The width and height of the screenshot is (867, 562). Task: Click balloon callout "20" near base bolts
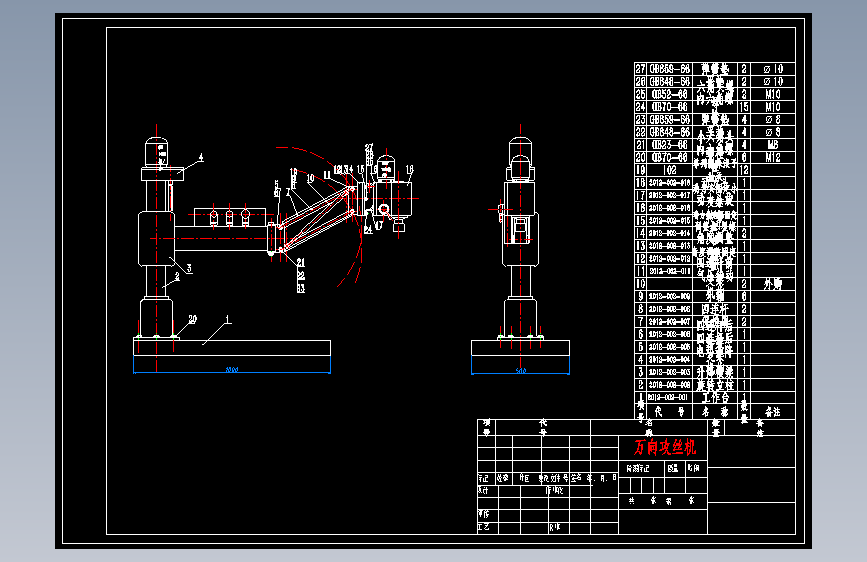[x=192, y=319]
